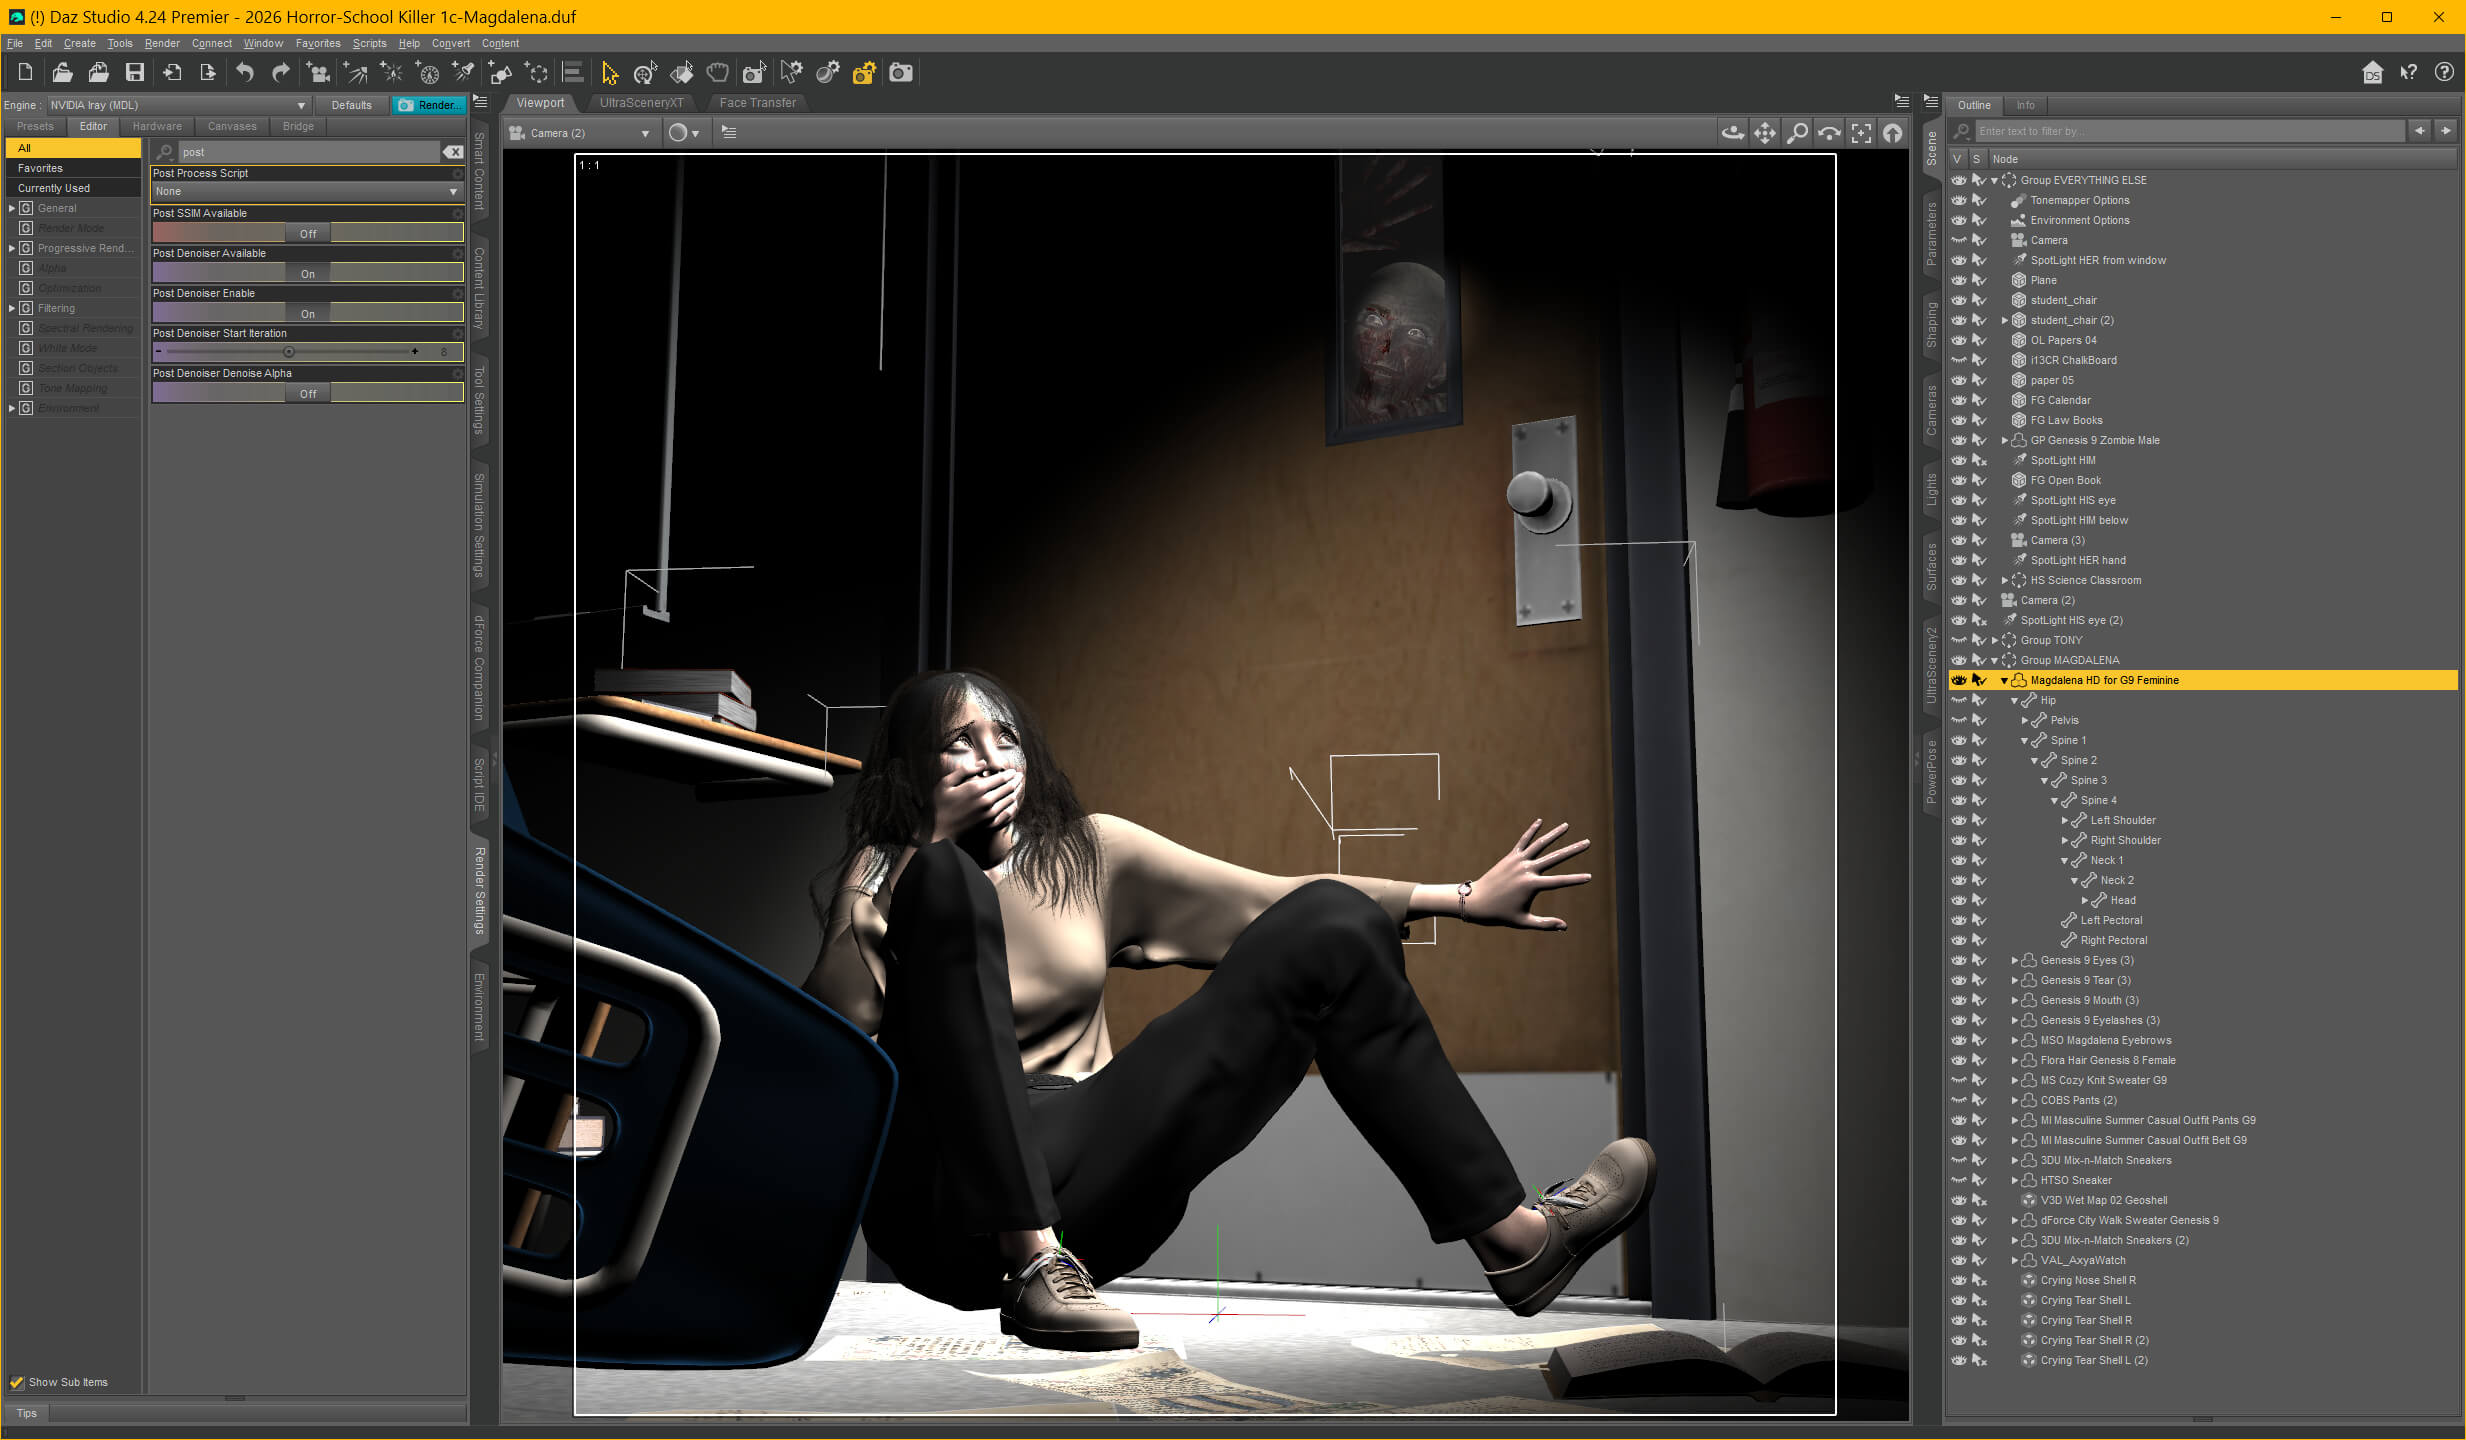Screen dimensions: 2466x1440
Task: Switch to the UltraSceneryXT tab
Action: [x=641, y=103]
